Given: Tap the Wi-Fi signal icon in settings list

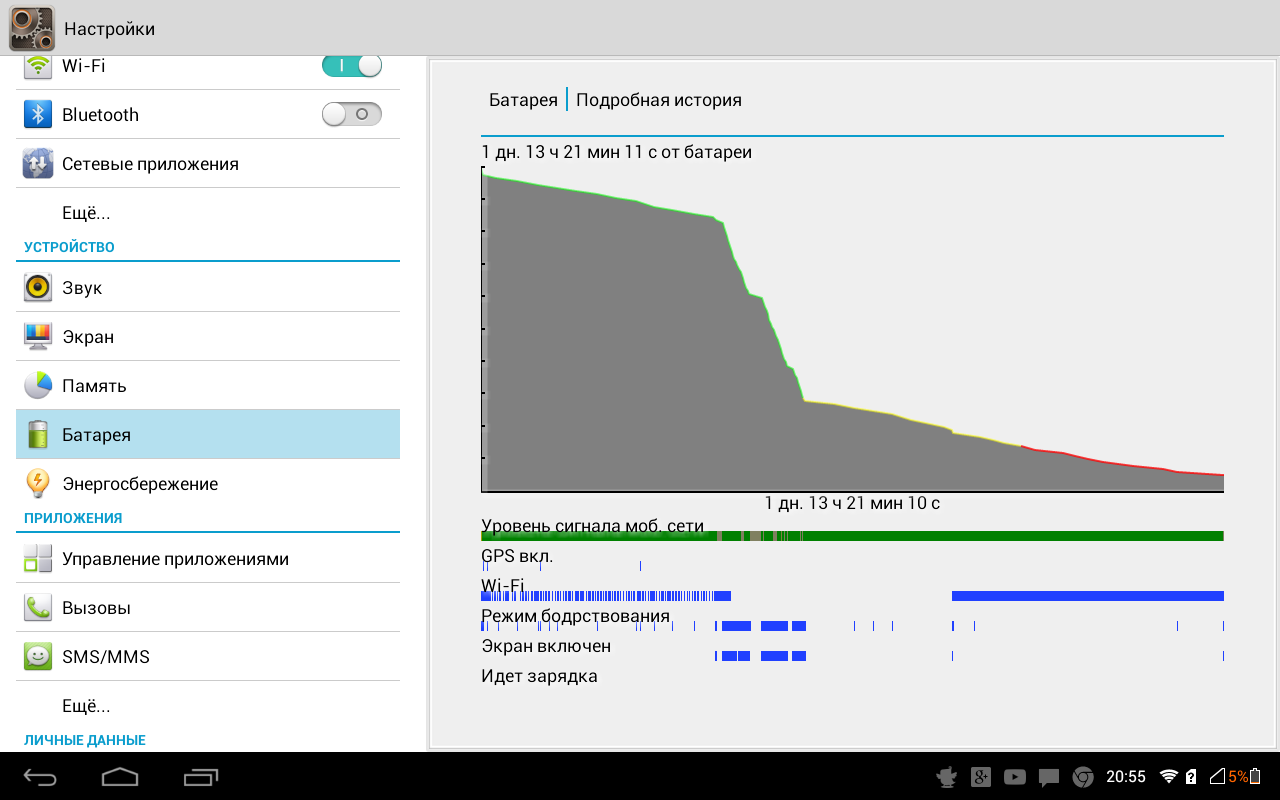Looking at the screenshot, I should coord(38,66).
